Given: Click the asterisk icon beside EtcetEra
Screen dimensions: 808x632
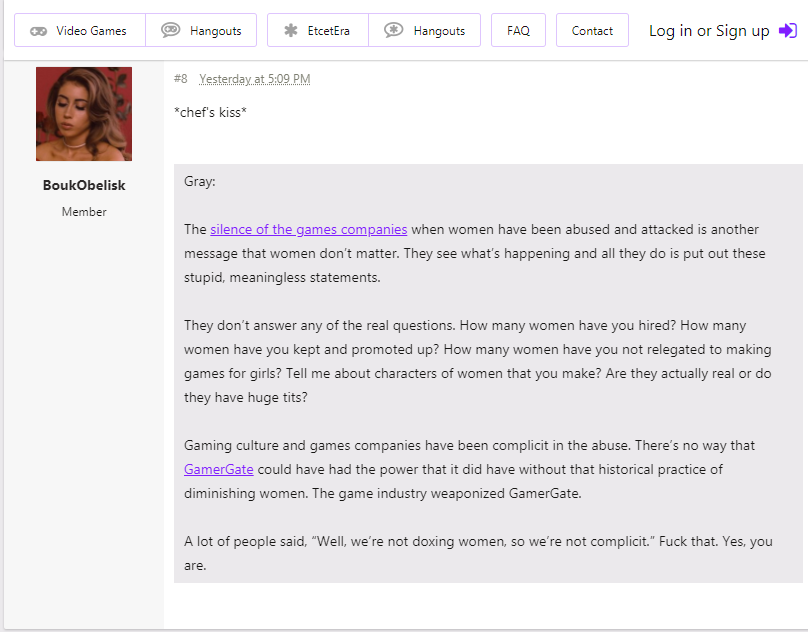Looking at the screenshot, I should [x=291, y=30].
